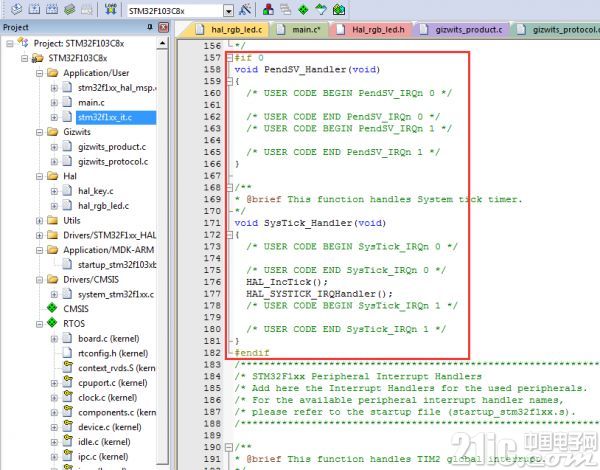Click the Translate file toolbar icon
Image resolution: width=600 pixels, height=470 pixels.
coord(17,9)
